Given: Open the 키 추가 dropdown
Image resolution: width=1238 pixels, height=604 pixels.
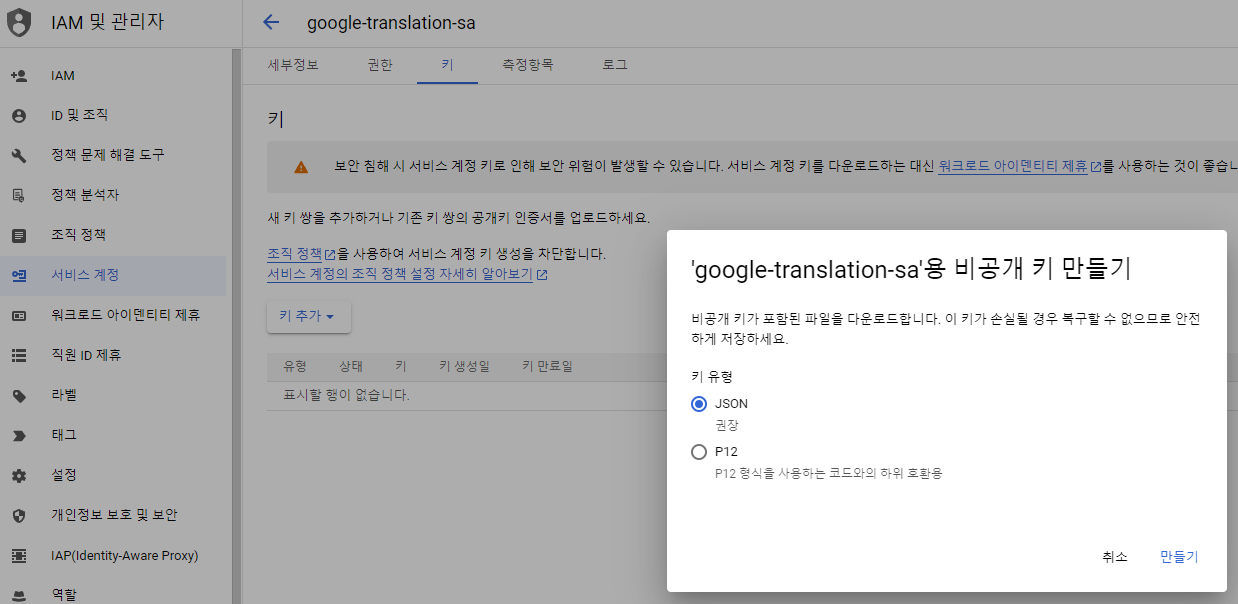Looking at the screenshot, I should pyautogui.click(x=308, y=316).
